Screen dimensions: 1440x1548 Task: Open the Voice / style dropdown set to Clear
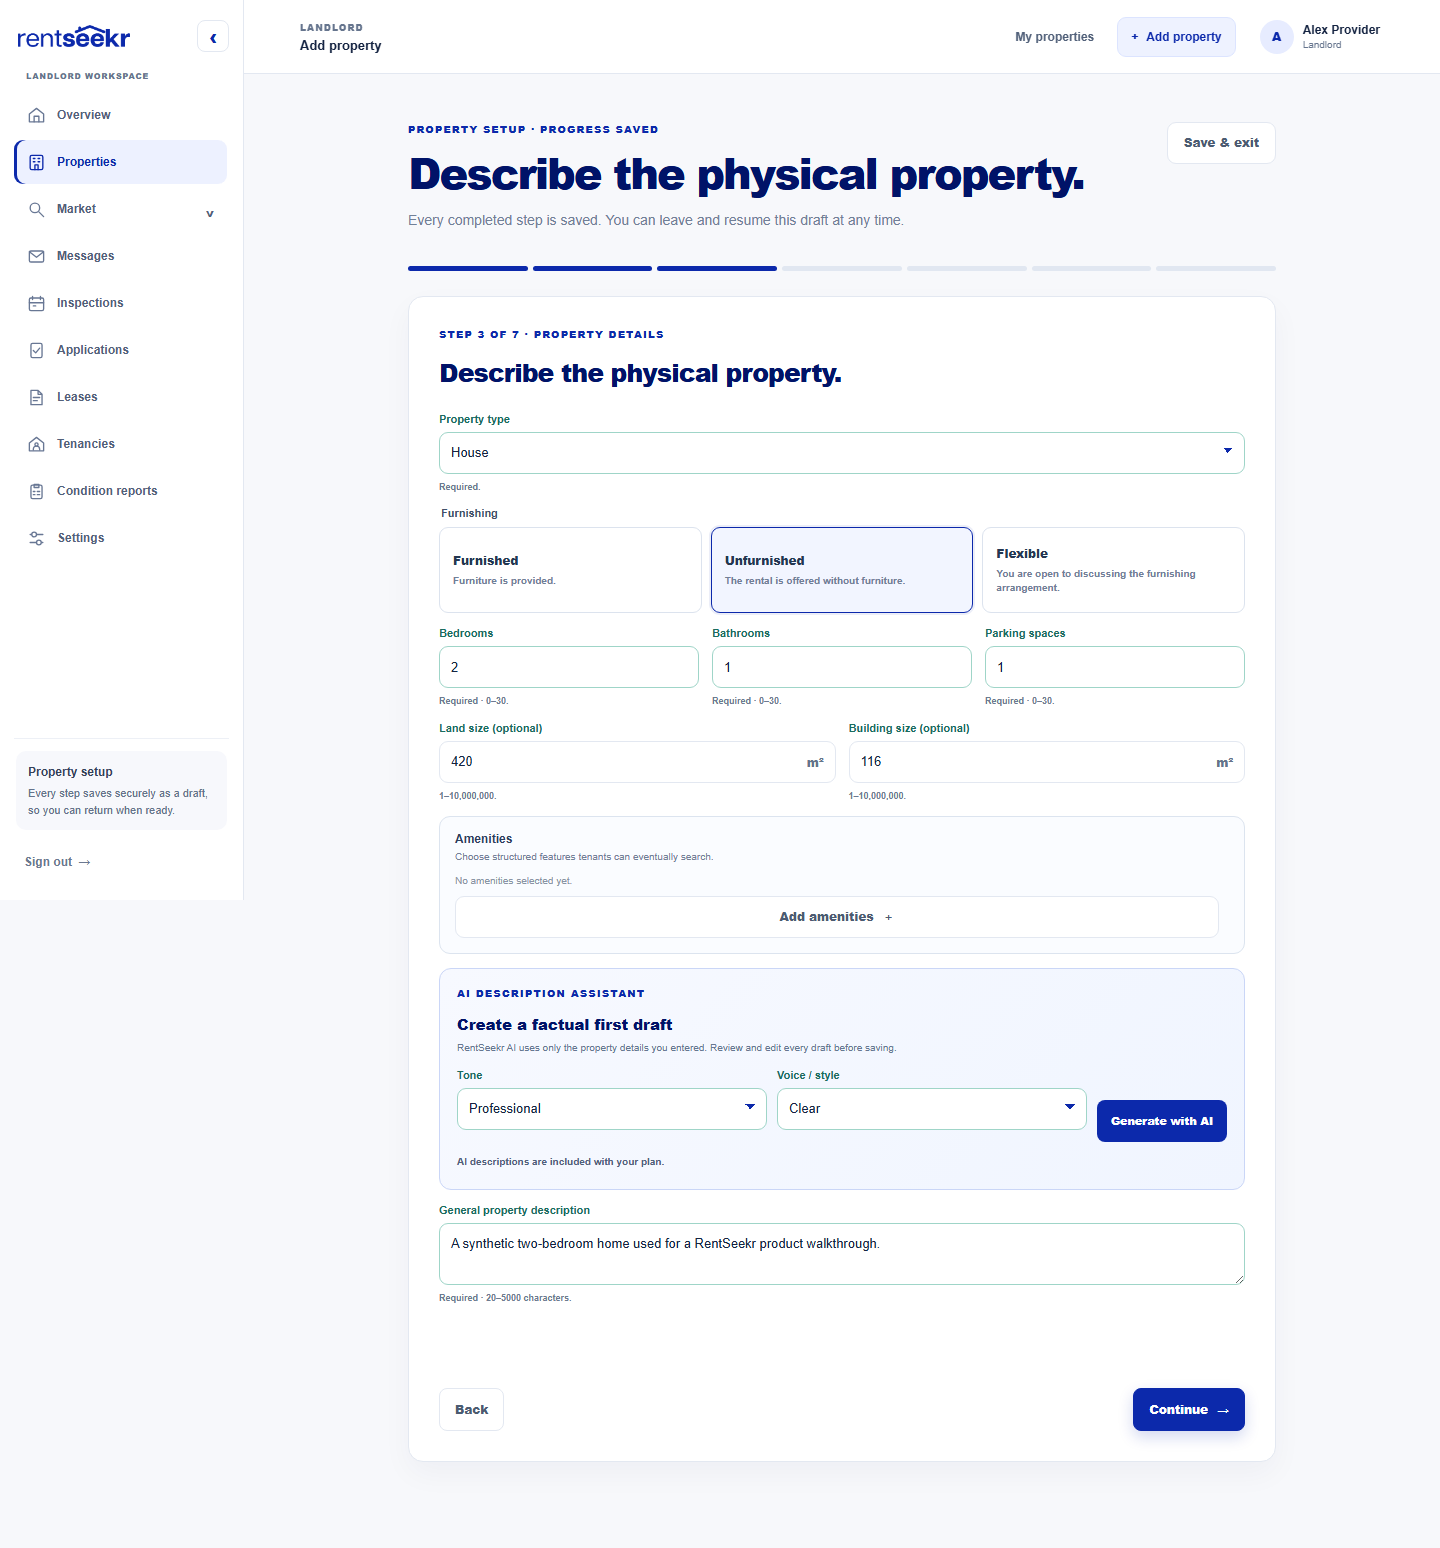tap(932, 1109)
